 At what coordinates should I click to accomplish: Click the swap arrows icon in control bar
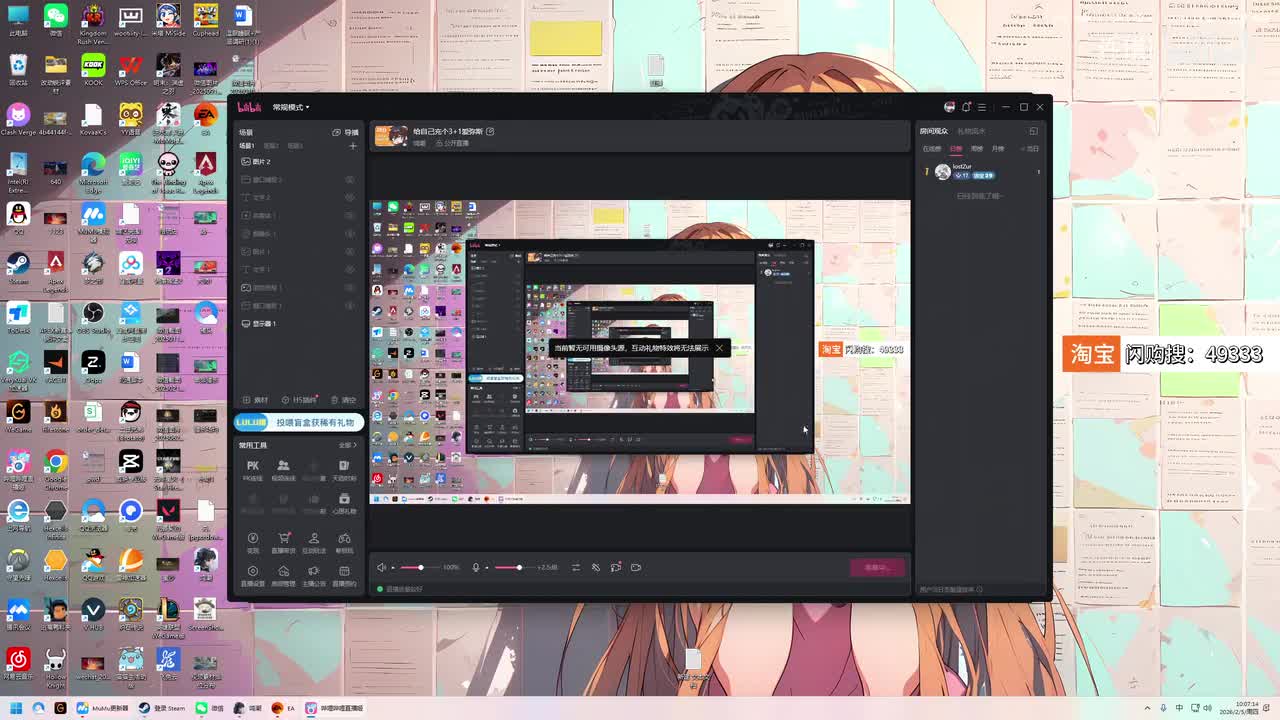tap(575, 567)
